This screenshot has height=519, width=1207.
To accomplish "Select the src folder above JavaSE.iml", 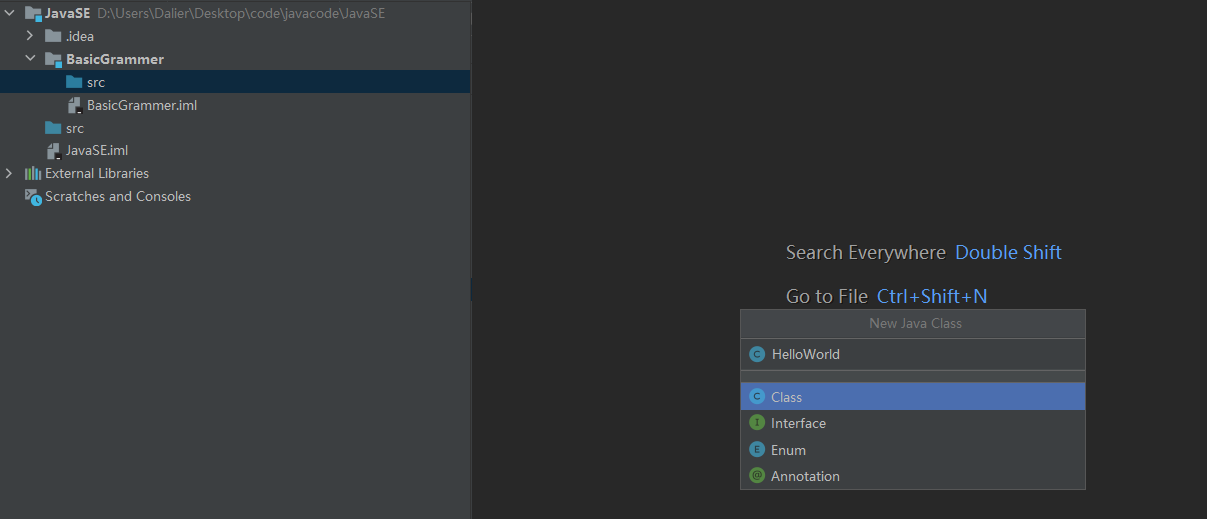I will coord(75,128).
